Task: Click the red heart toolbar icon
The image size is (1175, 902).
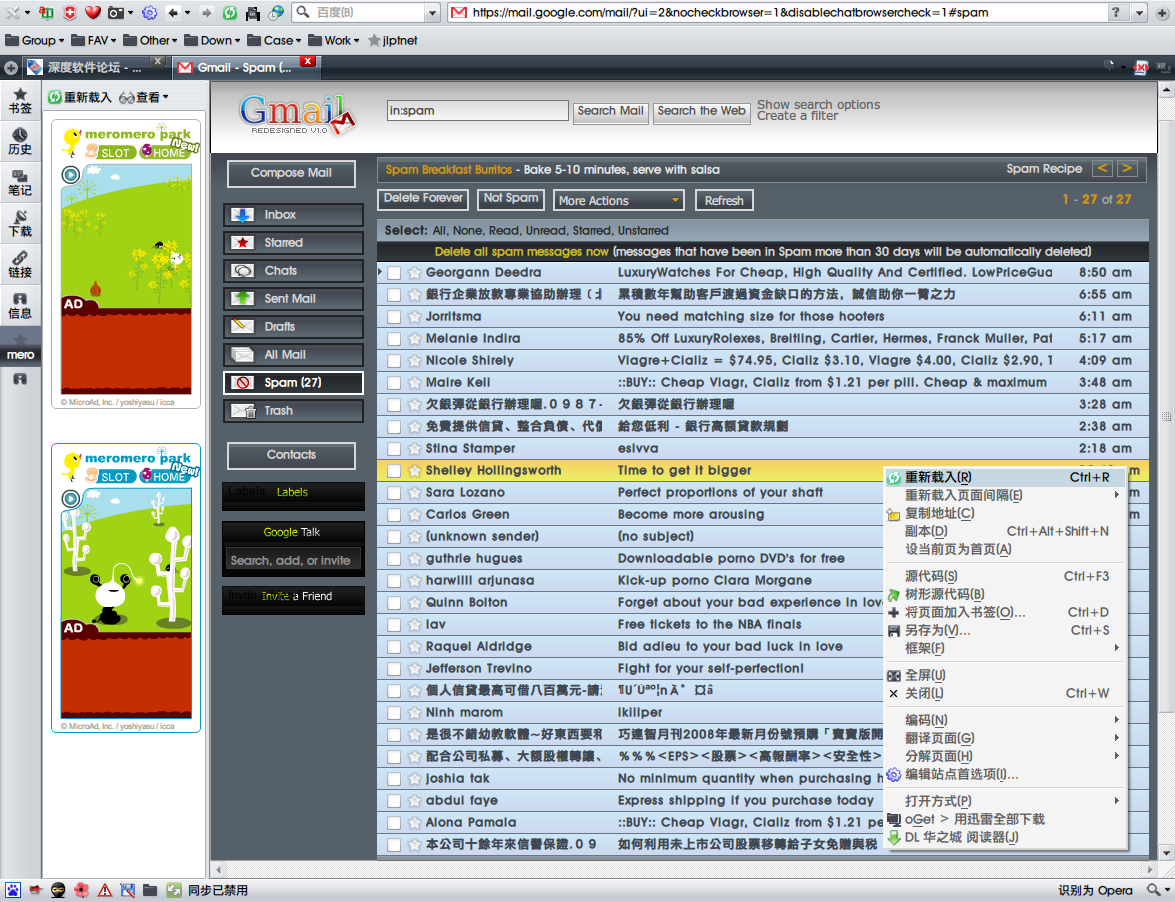Action: pyautogui.click(x=92, y=12)
